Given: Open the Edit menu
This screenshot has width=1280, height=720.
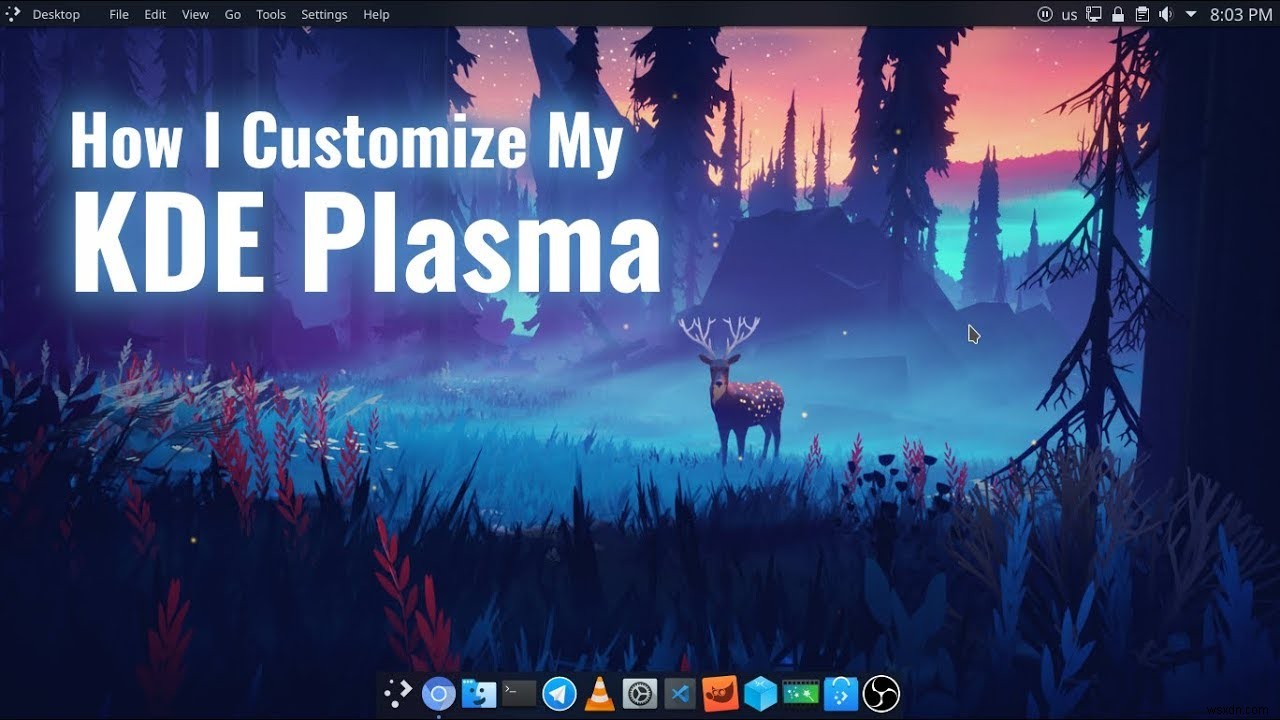Looking at the screenshot, I should pos(155,14).
